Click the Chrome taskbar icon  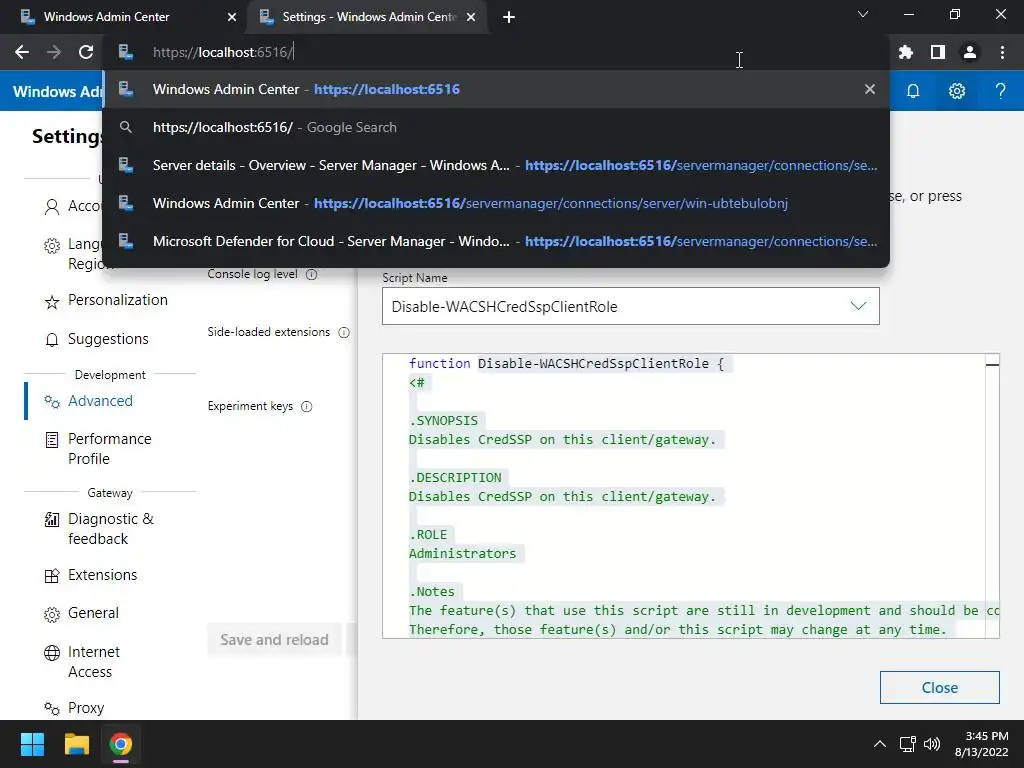121,744
